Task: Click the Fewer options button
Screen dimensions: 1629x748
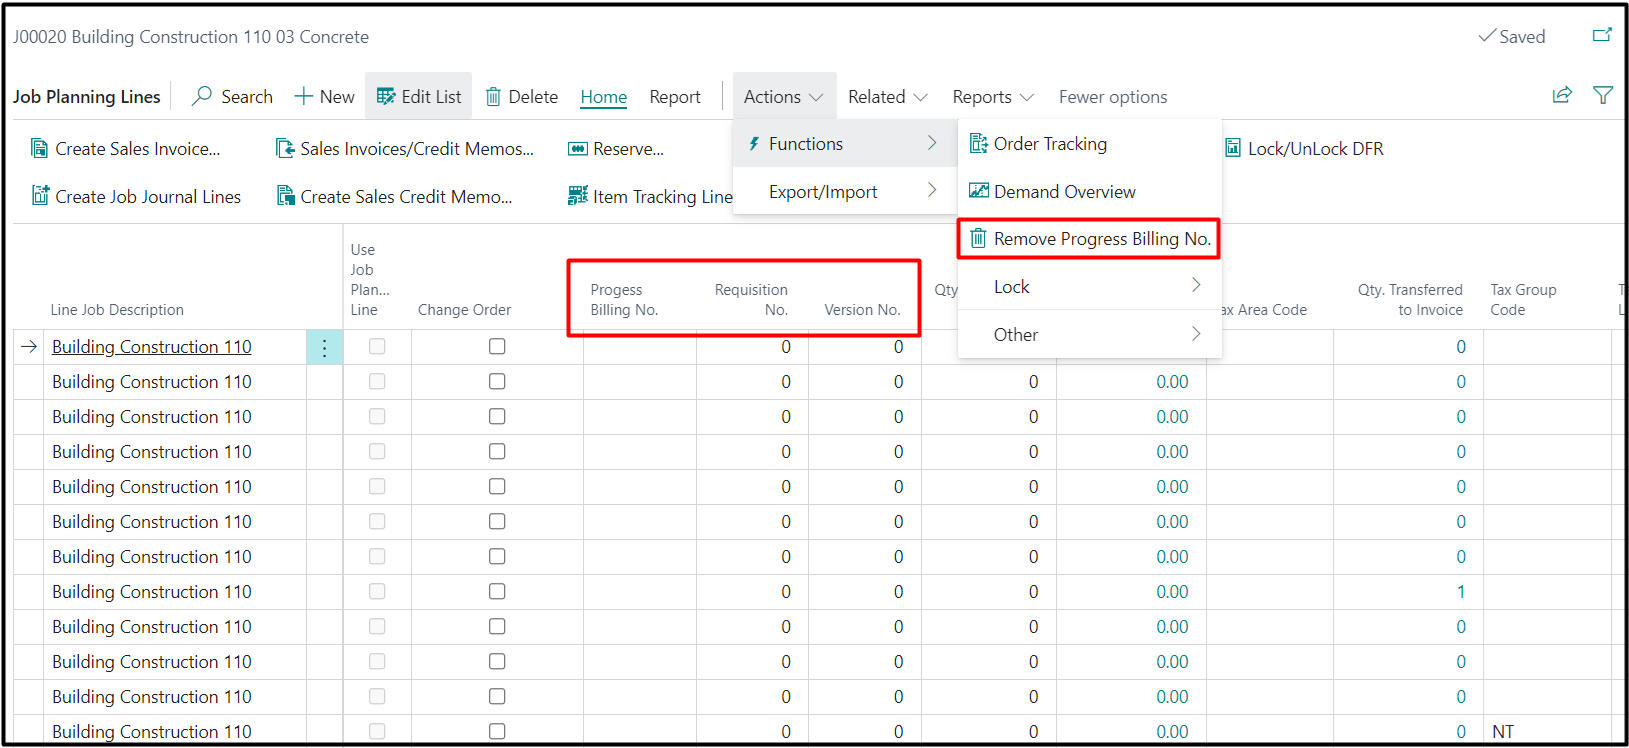Action: pos(1113,97)
